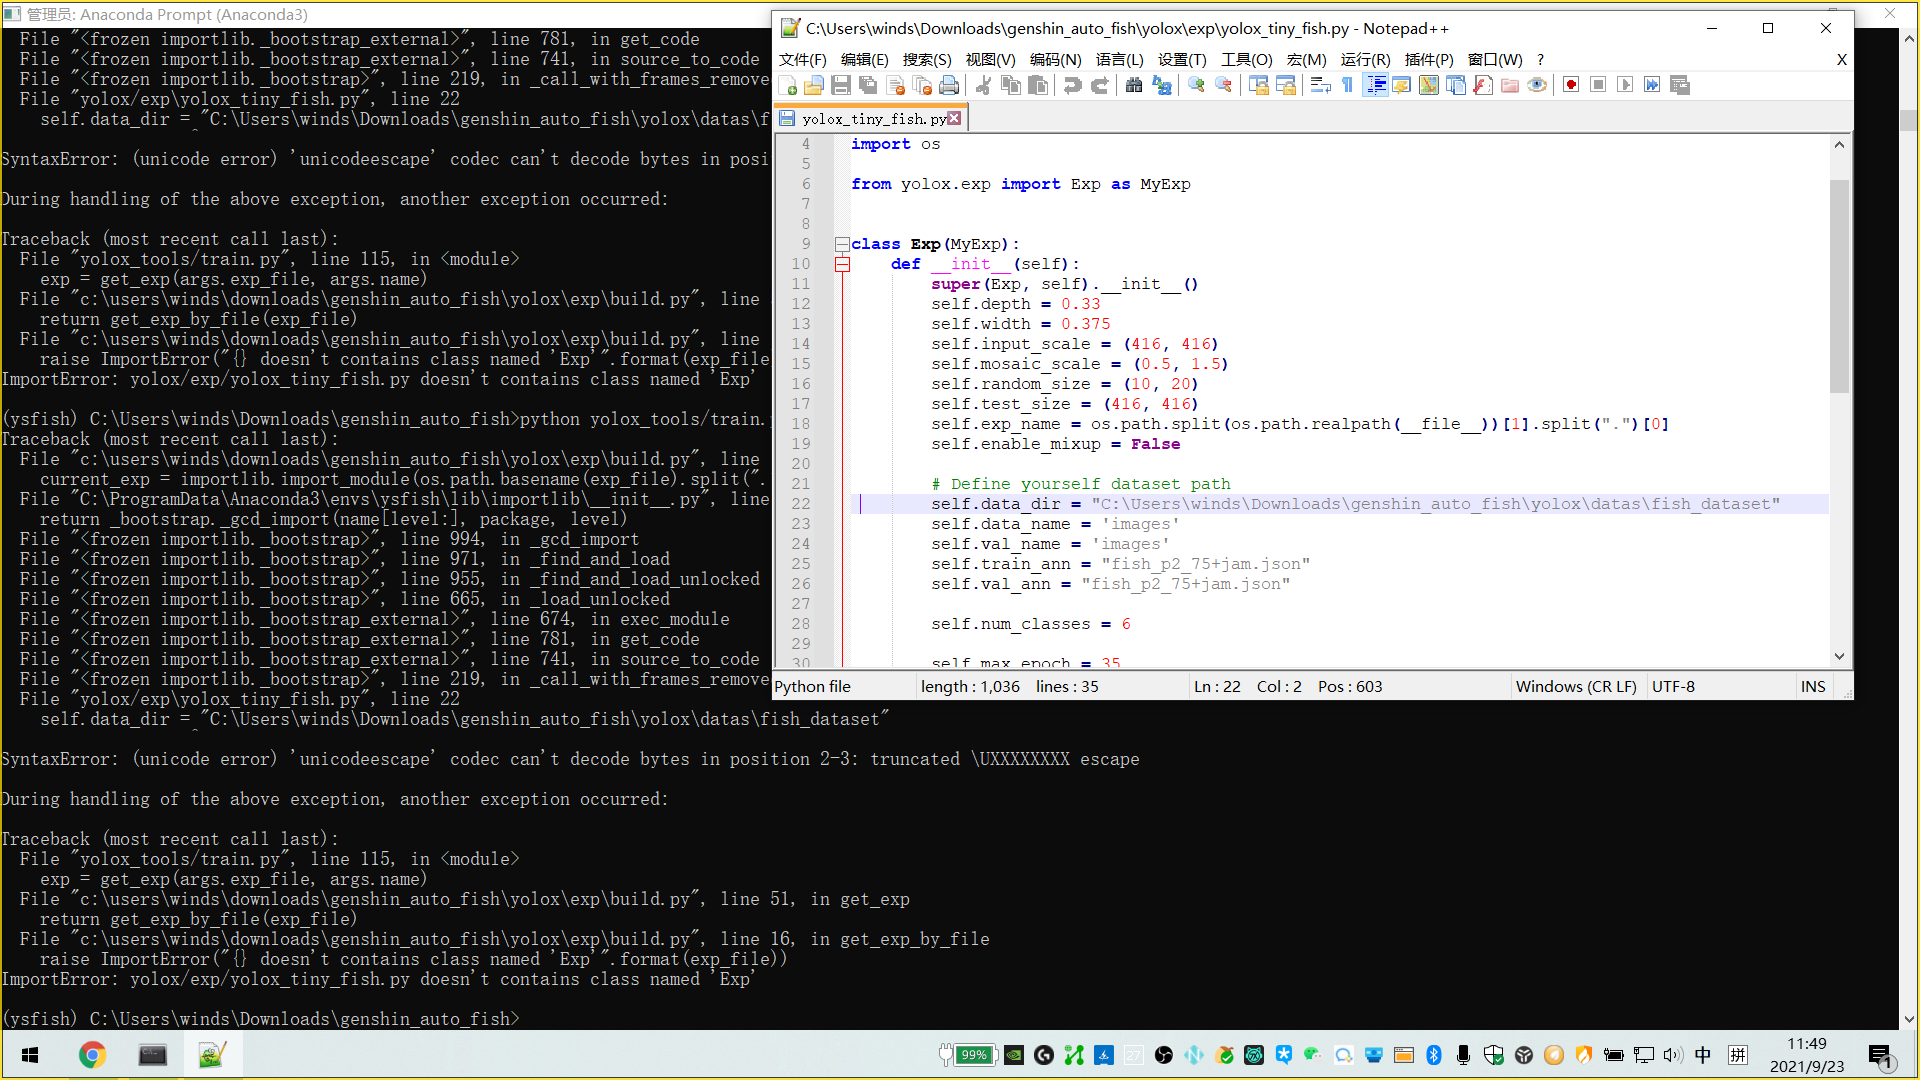Open the 语言(L) menu

click(x=1119, y=60)
